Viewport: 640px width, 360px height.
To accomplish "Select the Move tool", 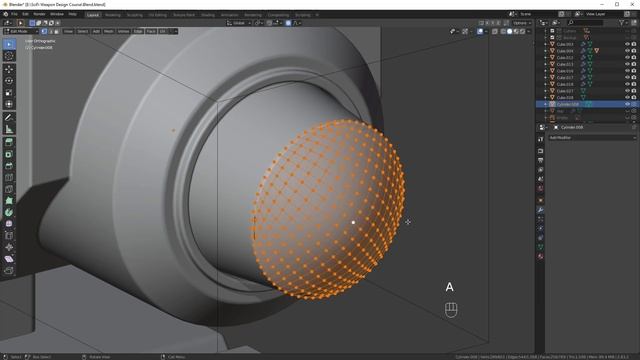I will click(x=9, y=69).
